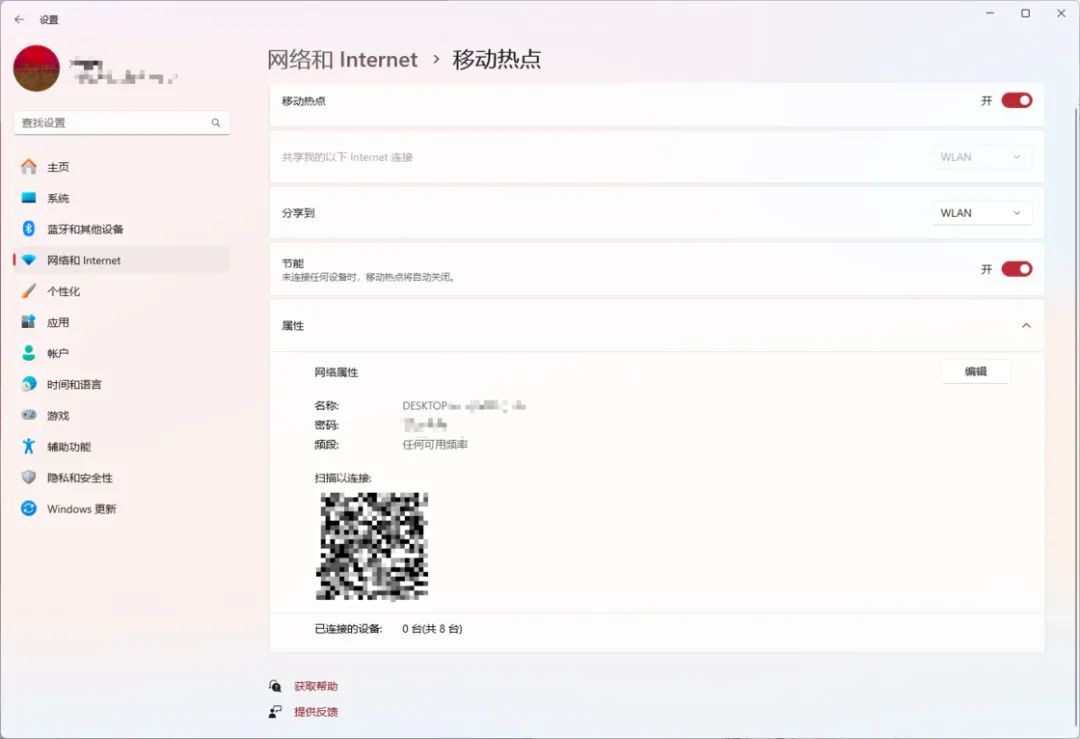
Task: Click the search magnifier icon
Action: (216, 123)
